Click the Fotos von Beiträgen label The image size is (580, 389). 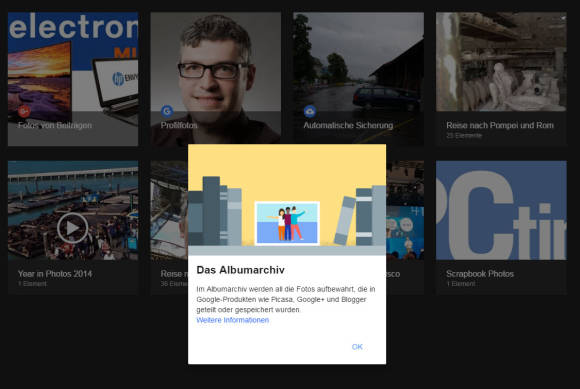(55, 125)
